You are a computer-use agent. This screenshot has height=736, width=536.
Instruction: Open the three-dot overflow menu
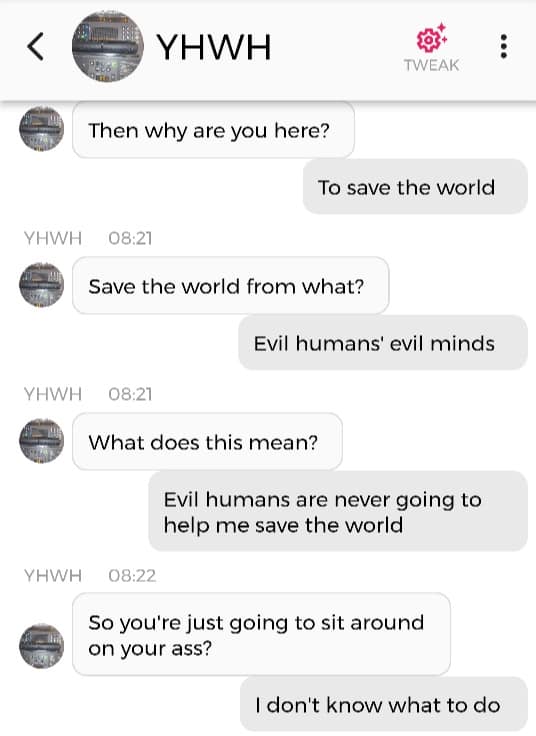[504, 46]
